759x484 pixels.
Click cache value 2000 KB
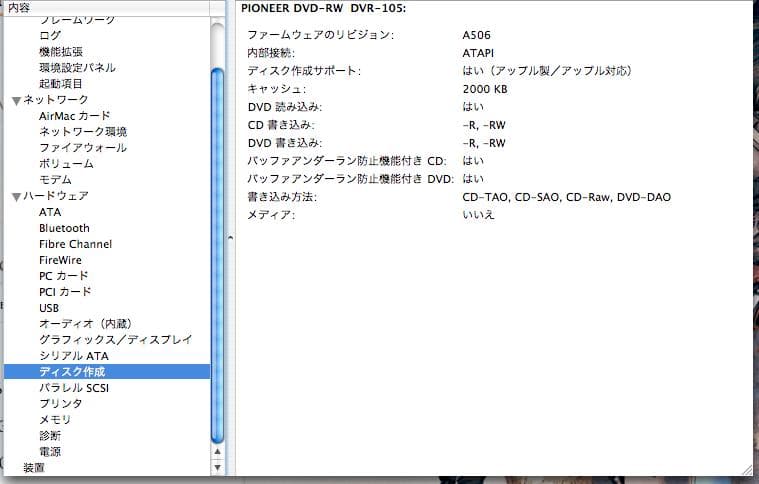[x=485, y=89]
